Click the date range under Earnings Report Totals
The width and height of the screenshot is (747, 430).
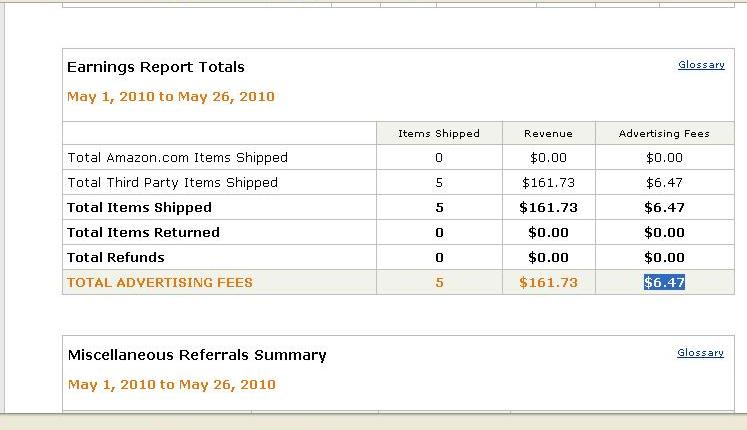pos(170,97)
